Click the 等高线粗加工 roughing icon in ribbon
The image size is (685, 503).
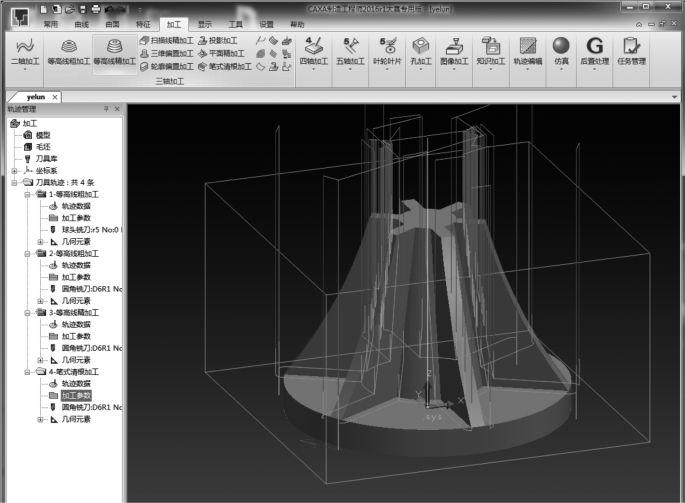tap(68, 48)
